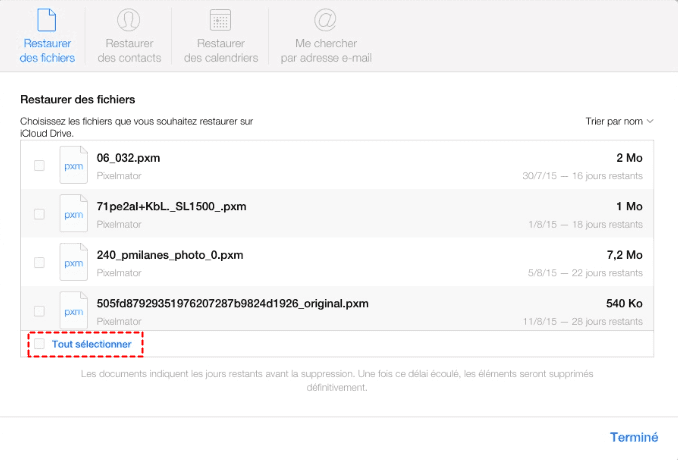
Task: Click the pxm file icon for 06_032.pxm
Action: tap(73, 165)
